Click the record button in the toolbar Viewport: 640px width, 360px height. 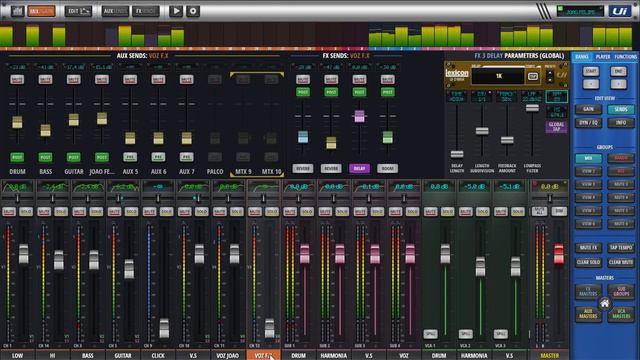pyautogui.click(x=193, y=11)
